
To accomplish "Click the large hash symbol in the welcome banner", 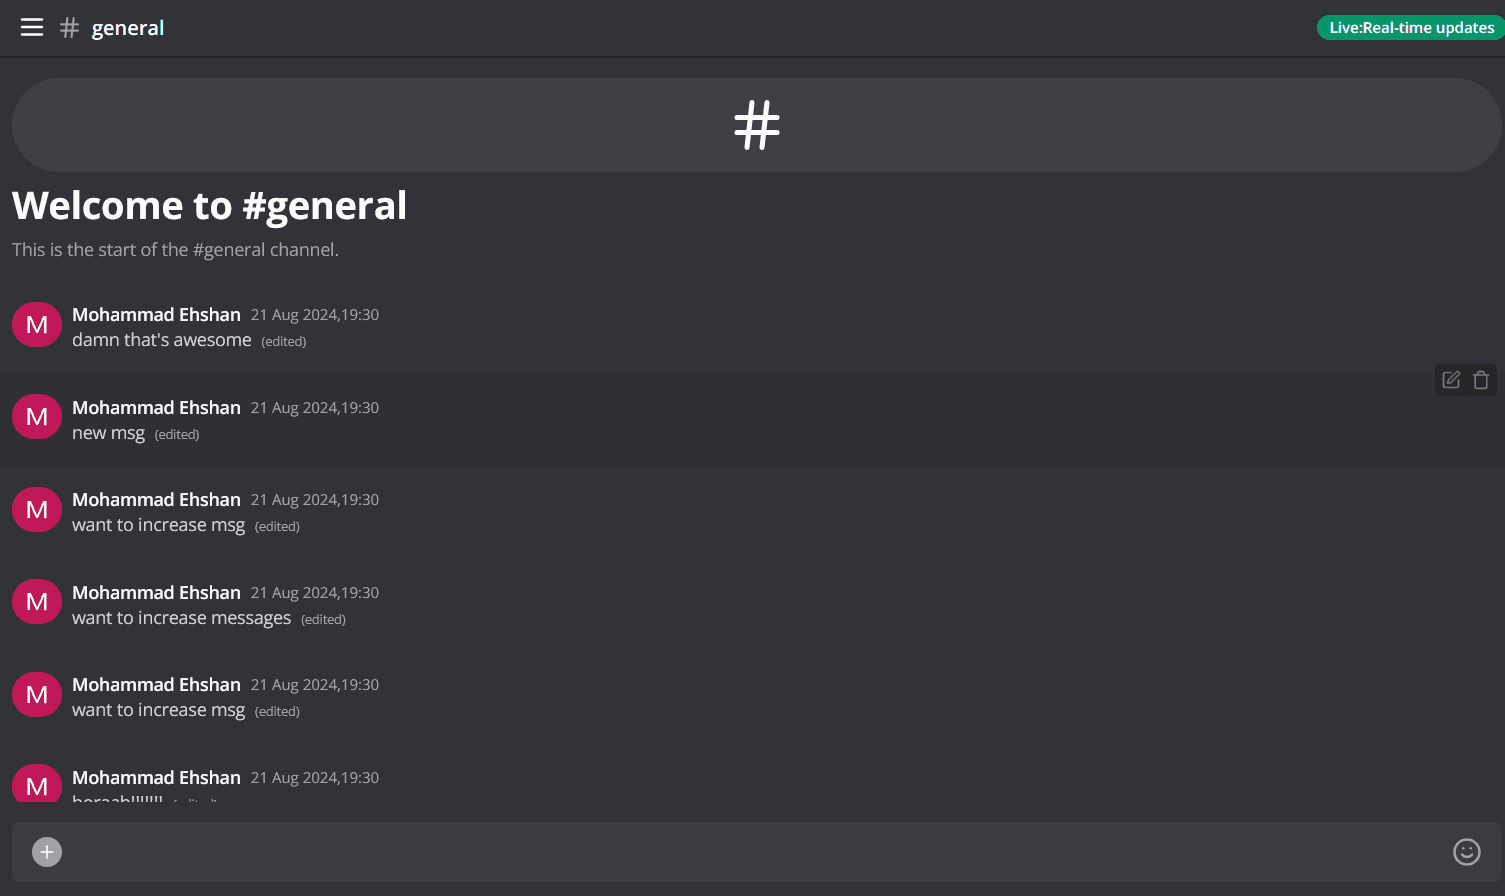I will pos(756,126).
